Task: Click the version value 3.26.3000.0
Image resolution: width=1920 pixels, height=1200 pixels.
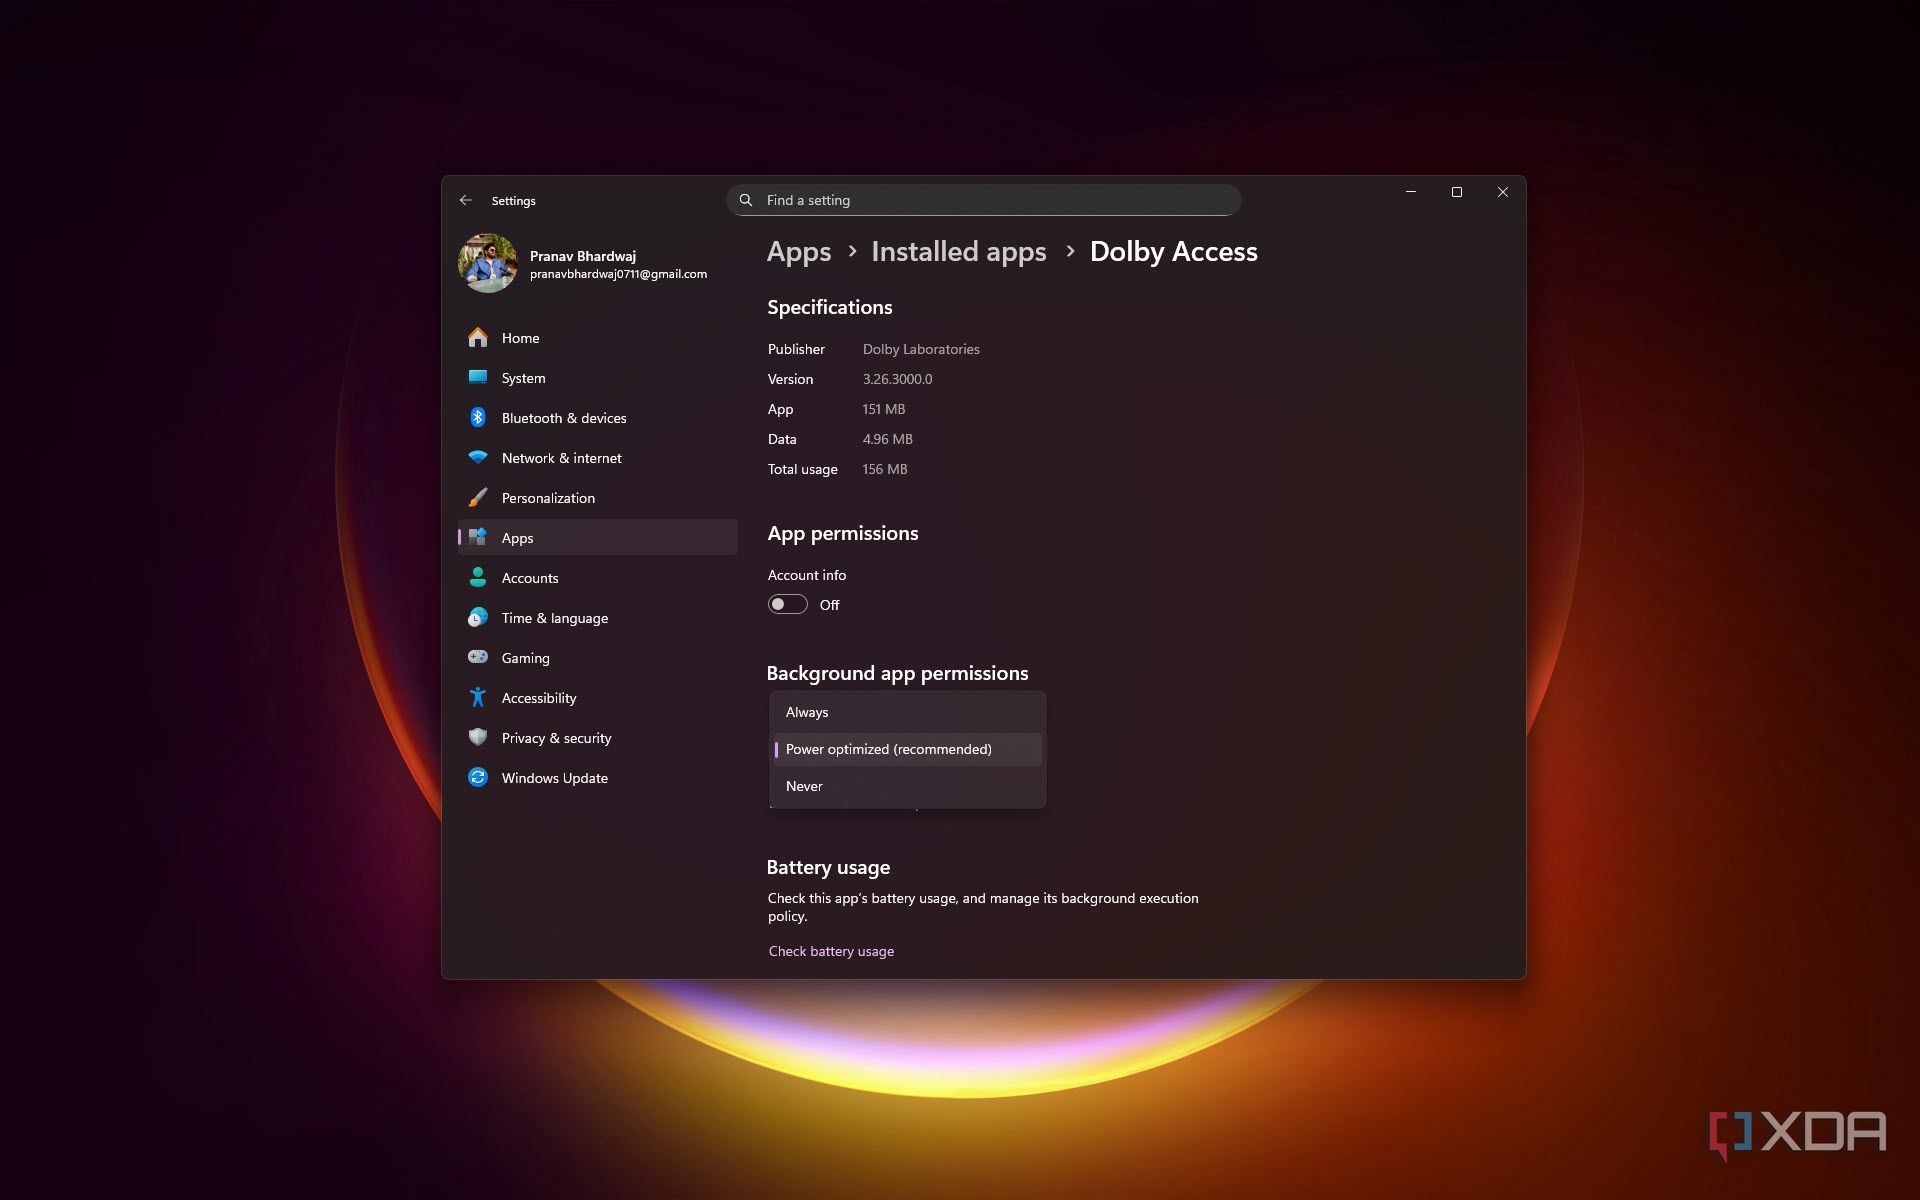Action: tap(897, 379)
